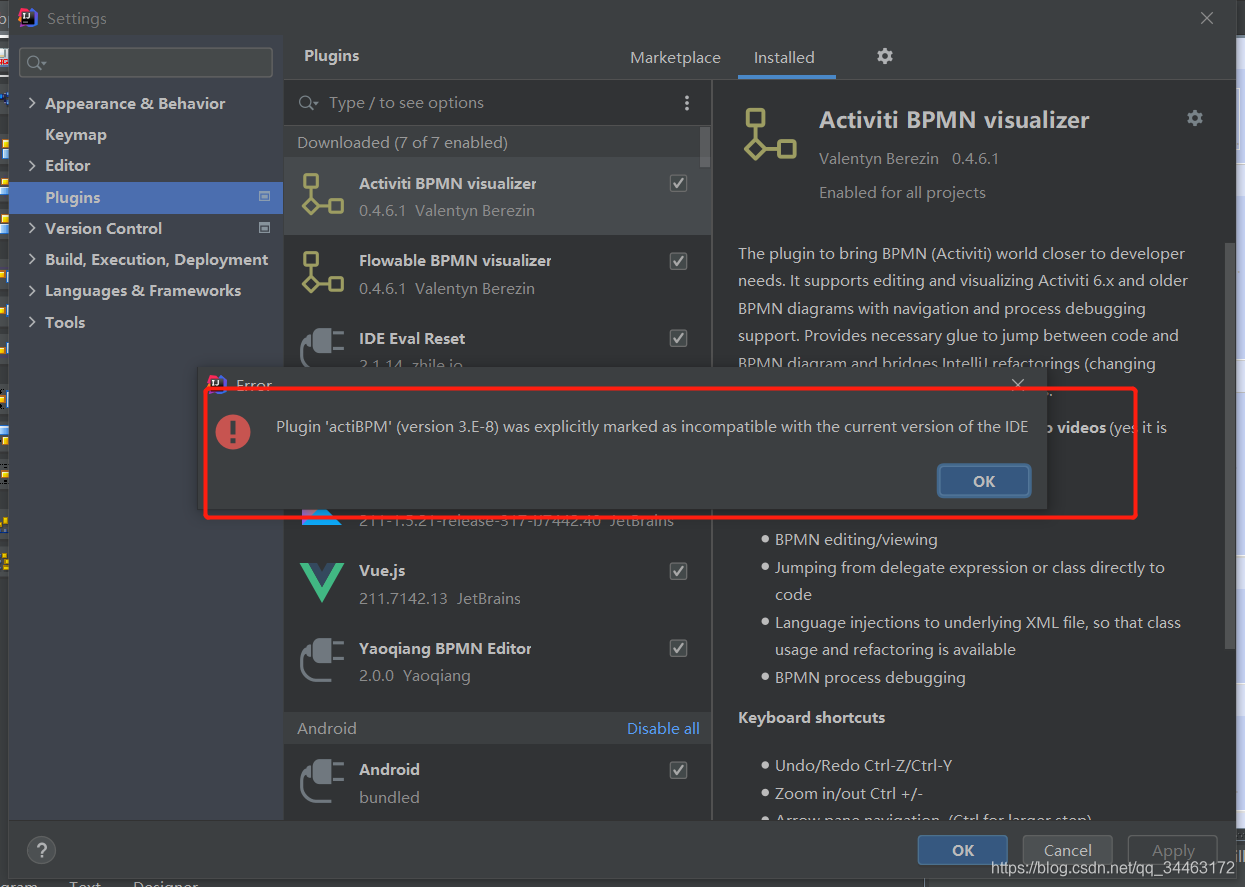Toggle the Activiti BPMN visualizer checkbox

[678, 183]
